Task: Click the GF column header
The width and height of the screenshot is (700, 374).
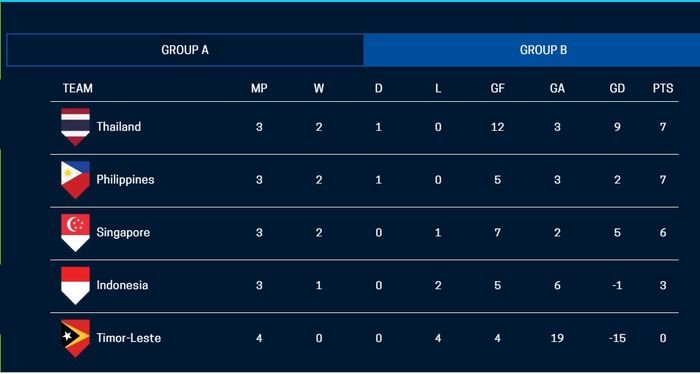Action: pos(497,88)
